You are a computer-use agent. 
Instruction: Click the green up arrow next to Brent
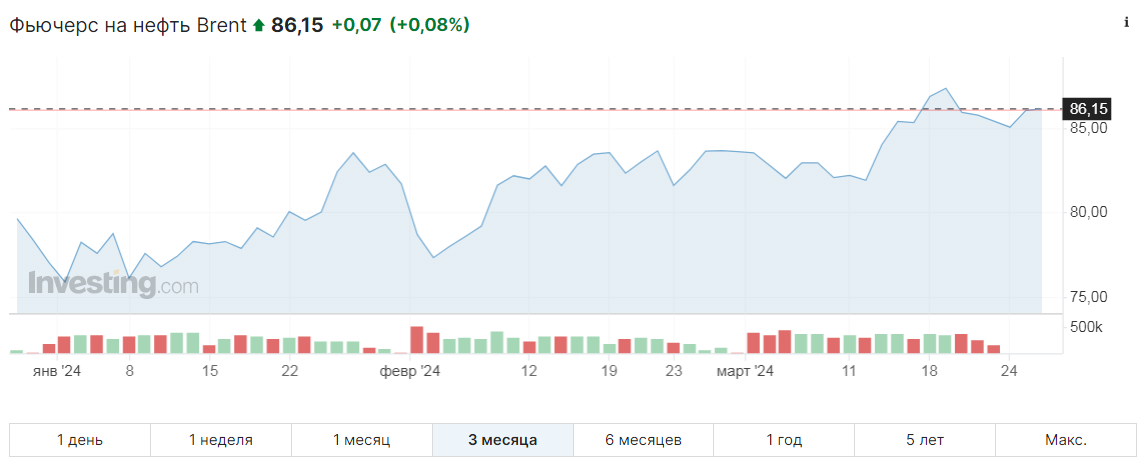[258, 25]
